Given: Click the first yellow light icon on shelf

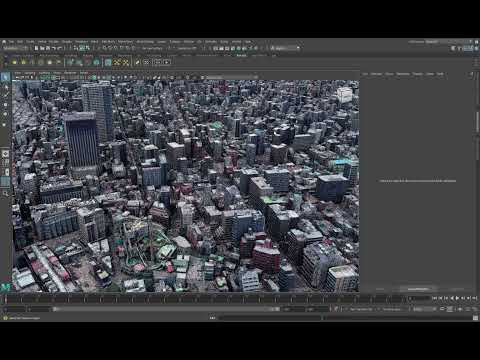Looking at the screenshot, I should pos(14,62).
